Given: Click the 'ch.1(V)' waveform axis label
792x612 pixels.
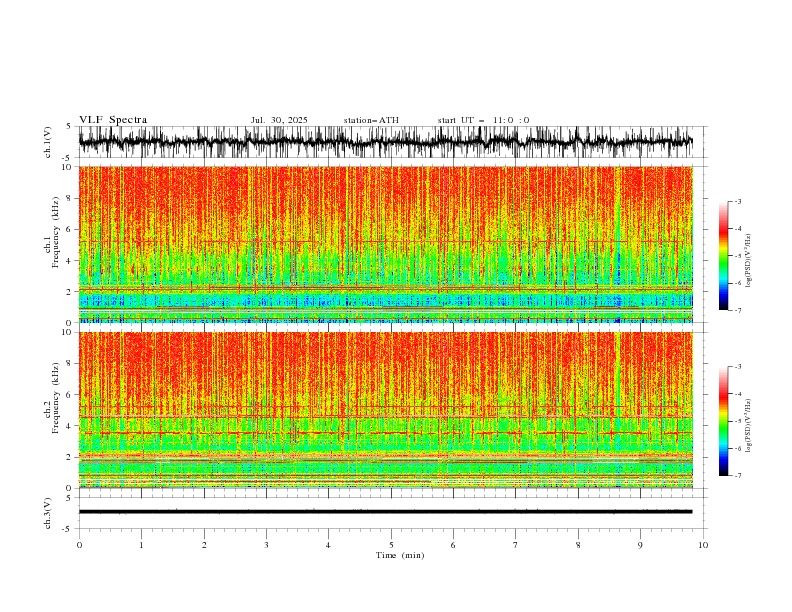Looking at the screenshot, I should point(48,142).
